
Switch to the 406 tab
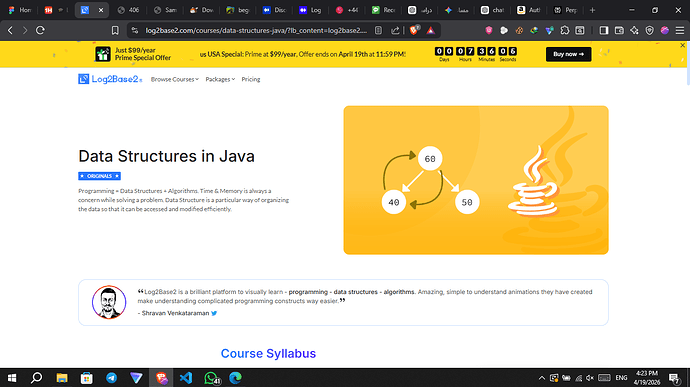point(128,10)
